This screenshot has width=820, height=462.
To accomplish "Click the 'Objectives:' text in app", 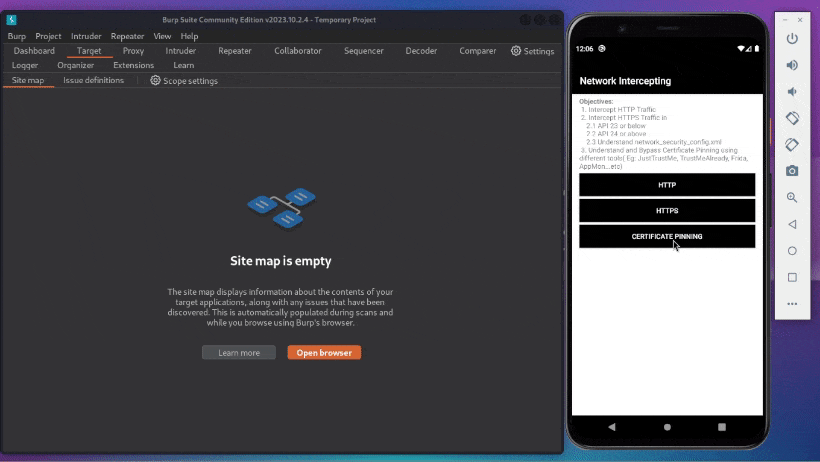I will tap(596, 102).
